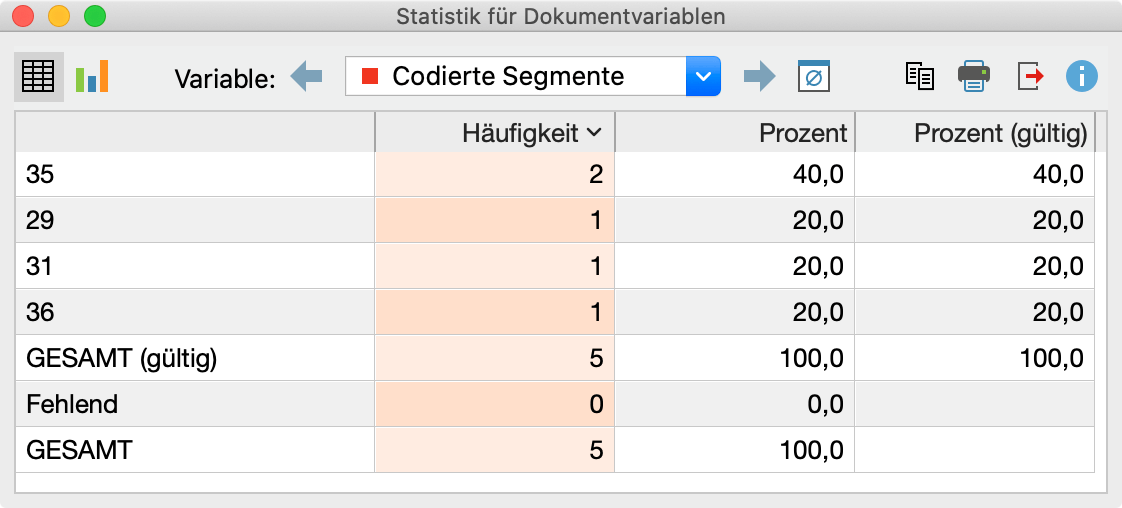Copy table to clipboard icon
This screenshot has height=508, width=1122.
(x=919, y=76)
